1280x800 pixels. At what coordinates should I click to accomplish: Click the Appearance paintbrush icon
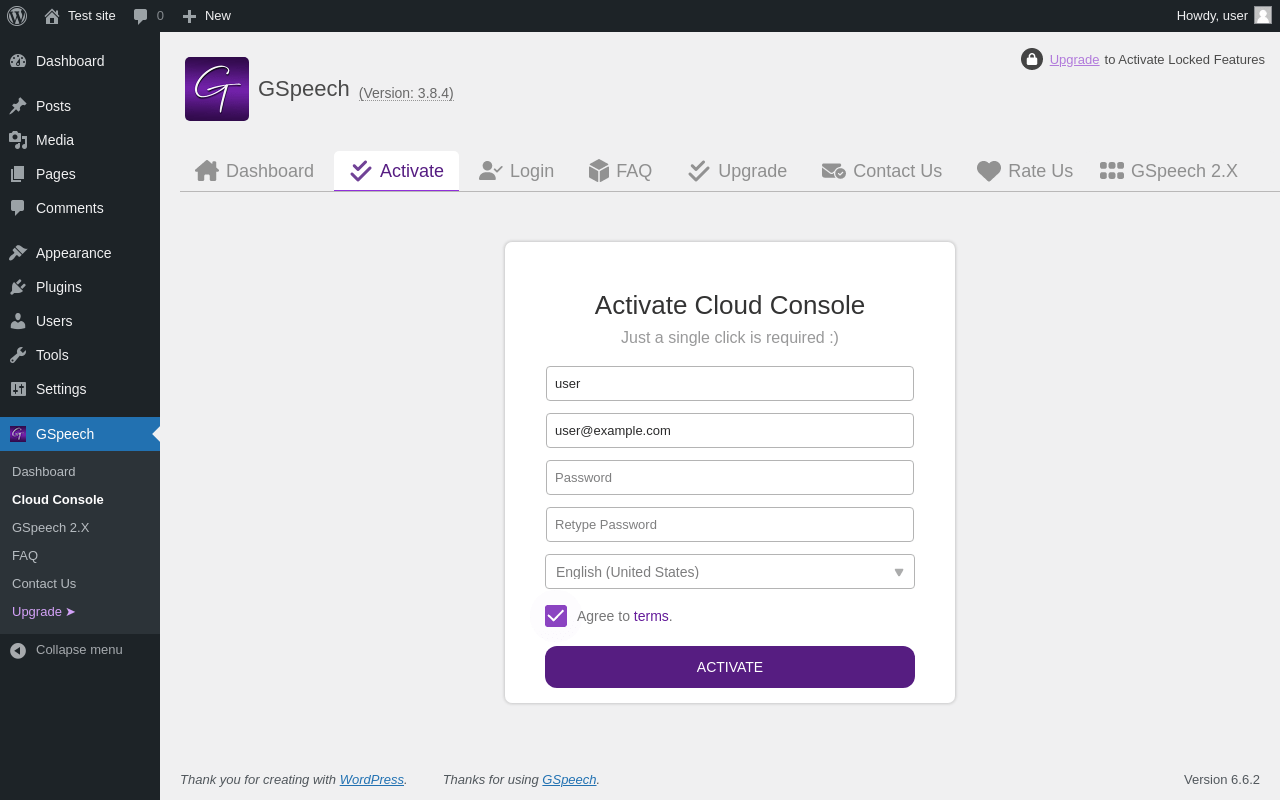18,253
